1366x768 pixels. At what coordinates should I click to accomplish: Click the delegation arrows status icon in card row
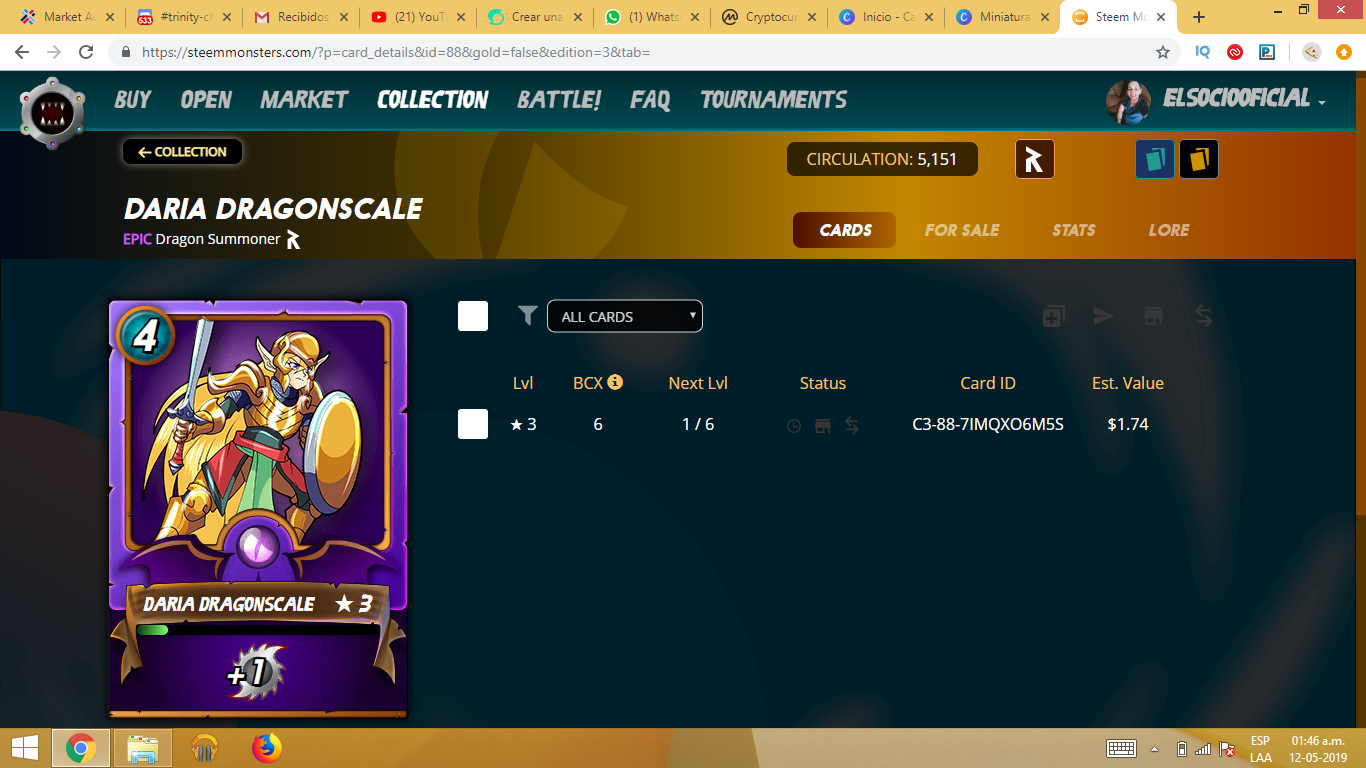852,425
